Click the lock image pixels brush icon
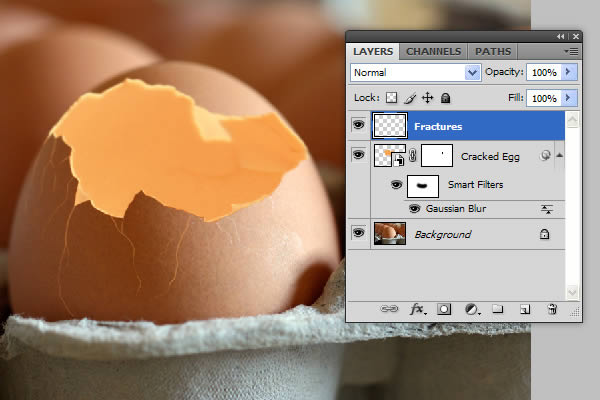The width and height of the screenshot is (600, 400). tap(410, 98)
